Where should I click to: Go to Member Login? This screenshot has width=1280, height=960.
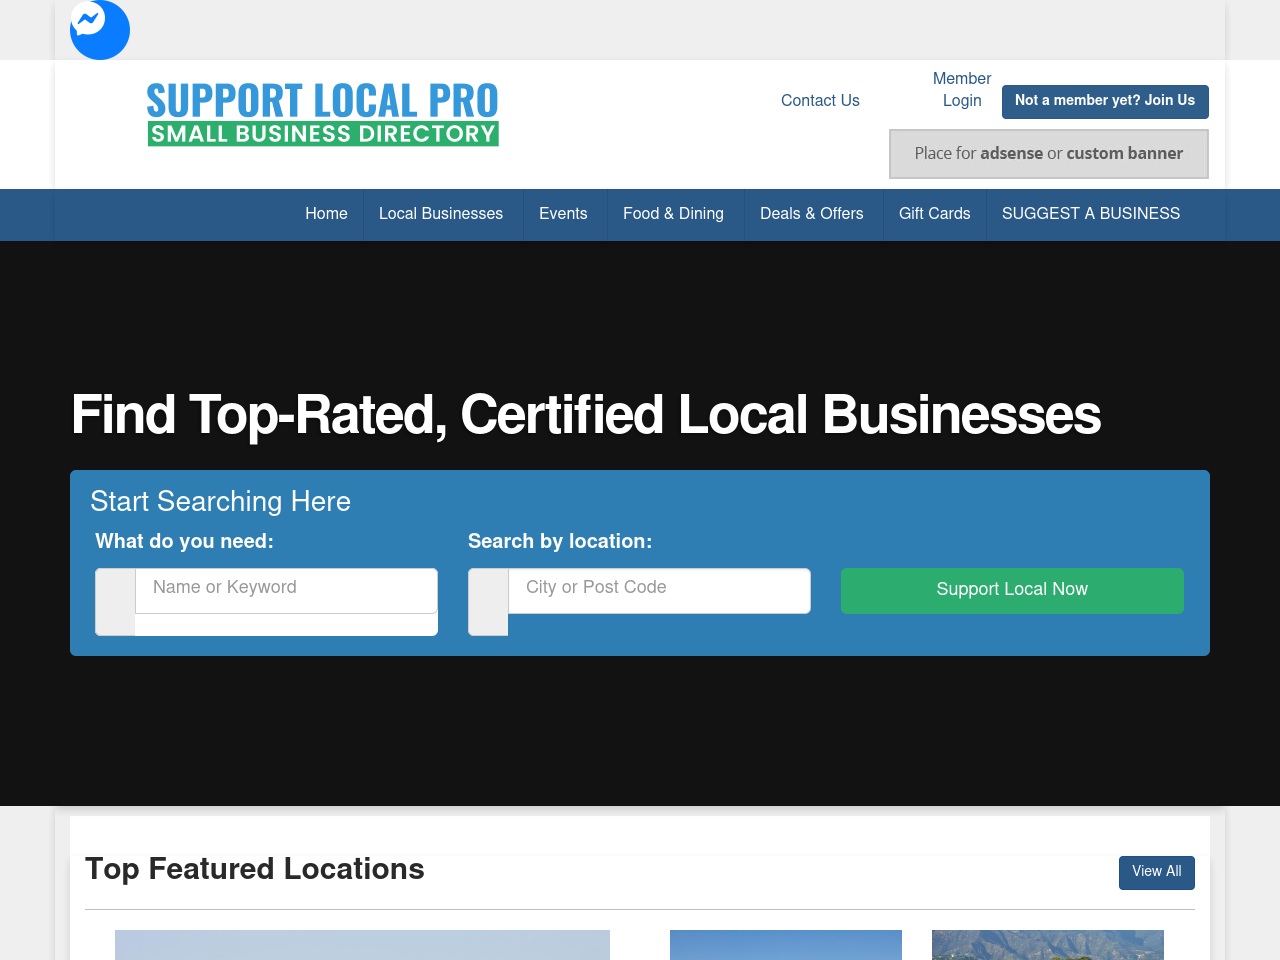click(962, 89)
